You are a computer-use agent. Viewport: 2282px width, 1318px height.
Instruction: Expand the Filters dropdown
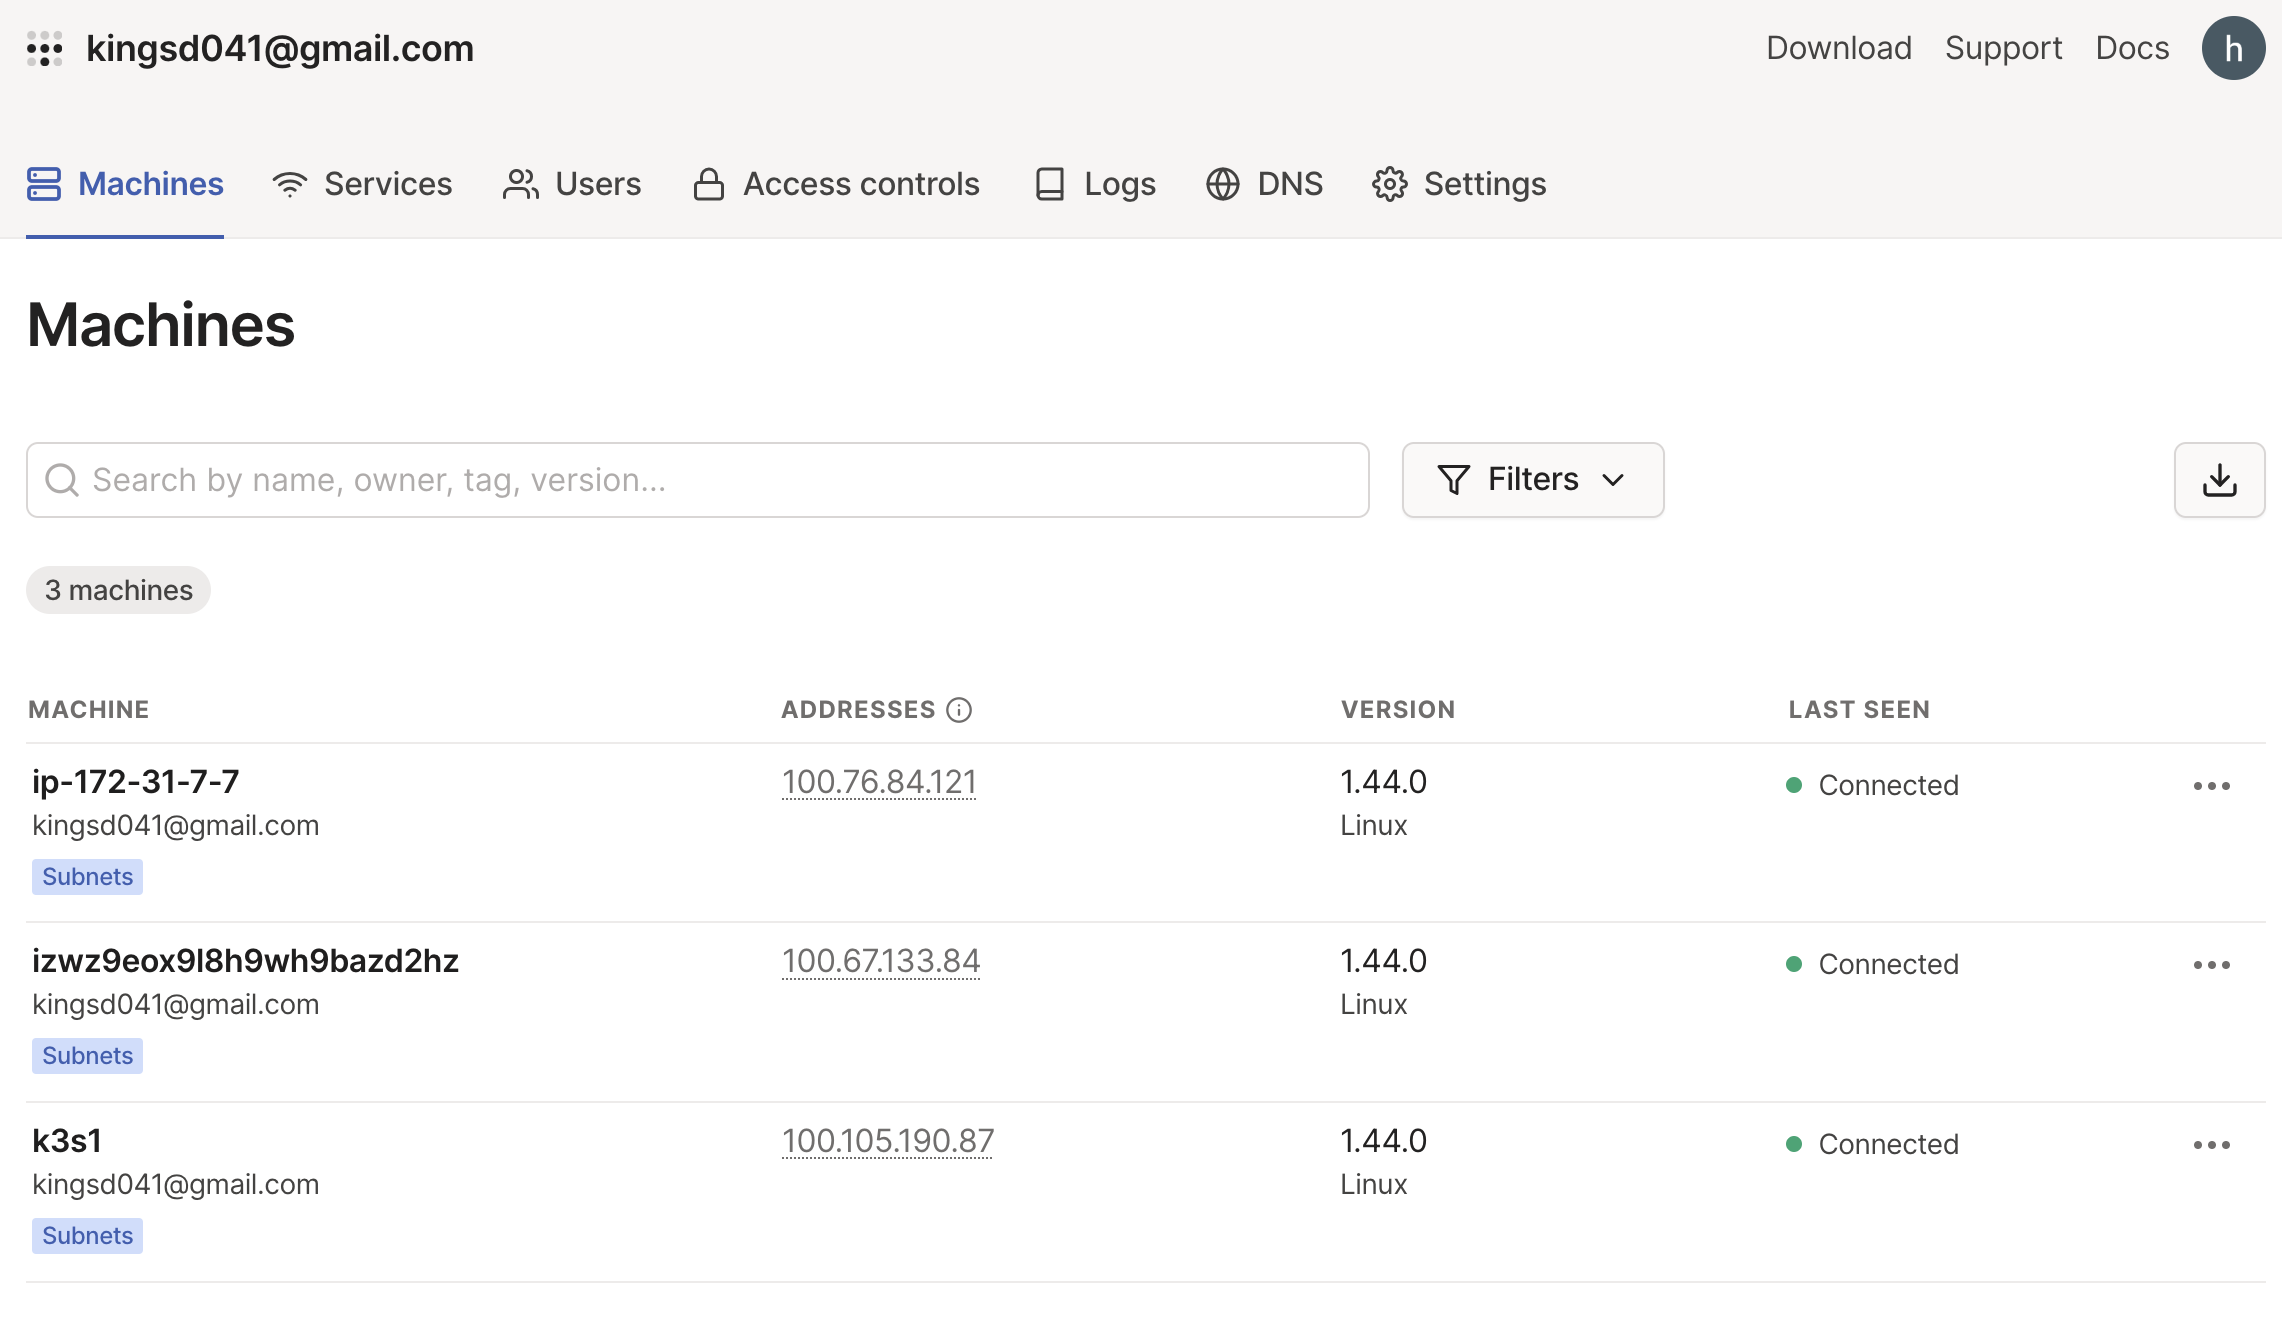point(1532,480)
